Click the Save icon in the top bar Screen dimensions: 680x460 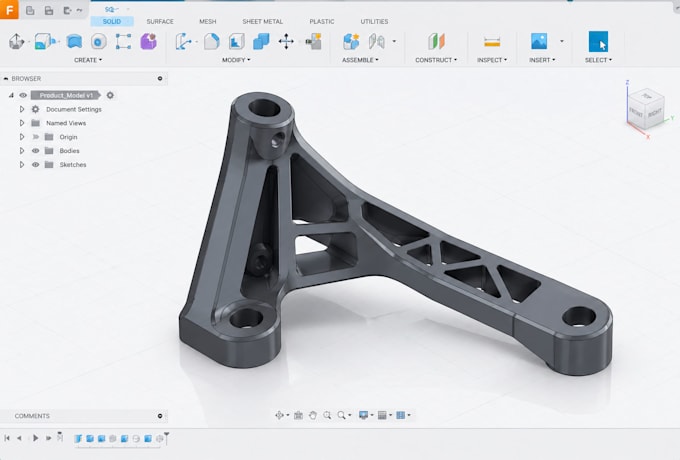pos(49,10)
